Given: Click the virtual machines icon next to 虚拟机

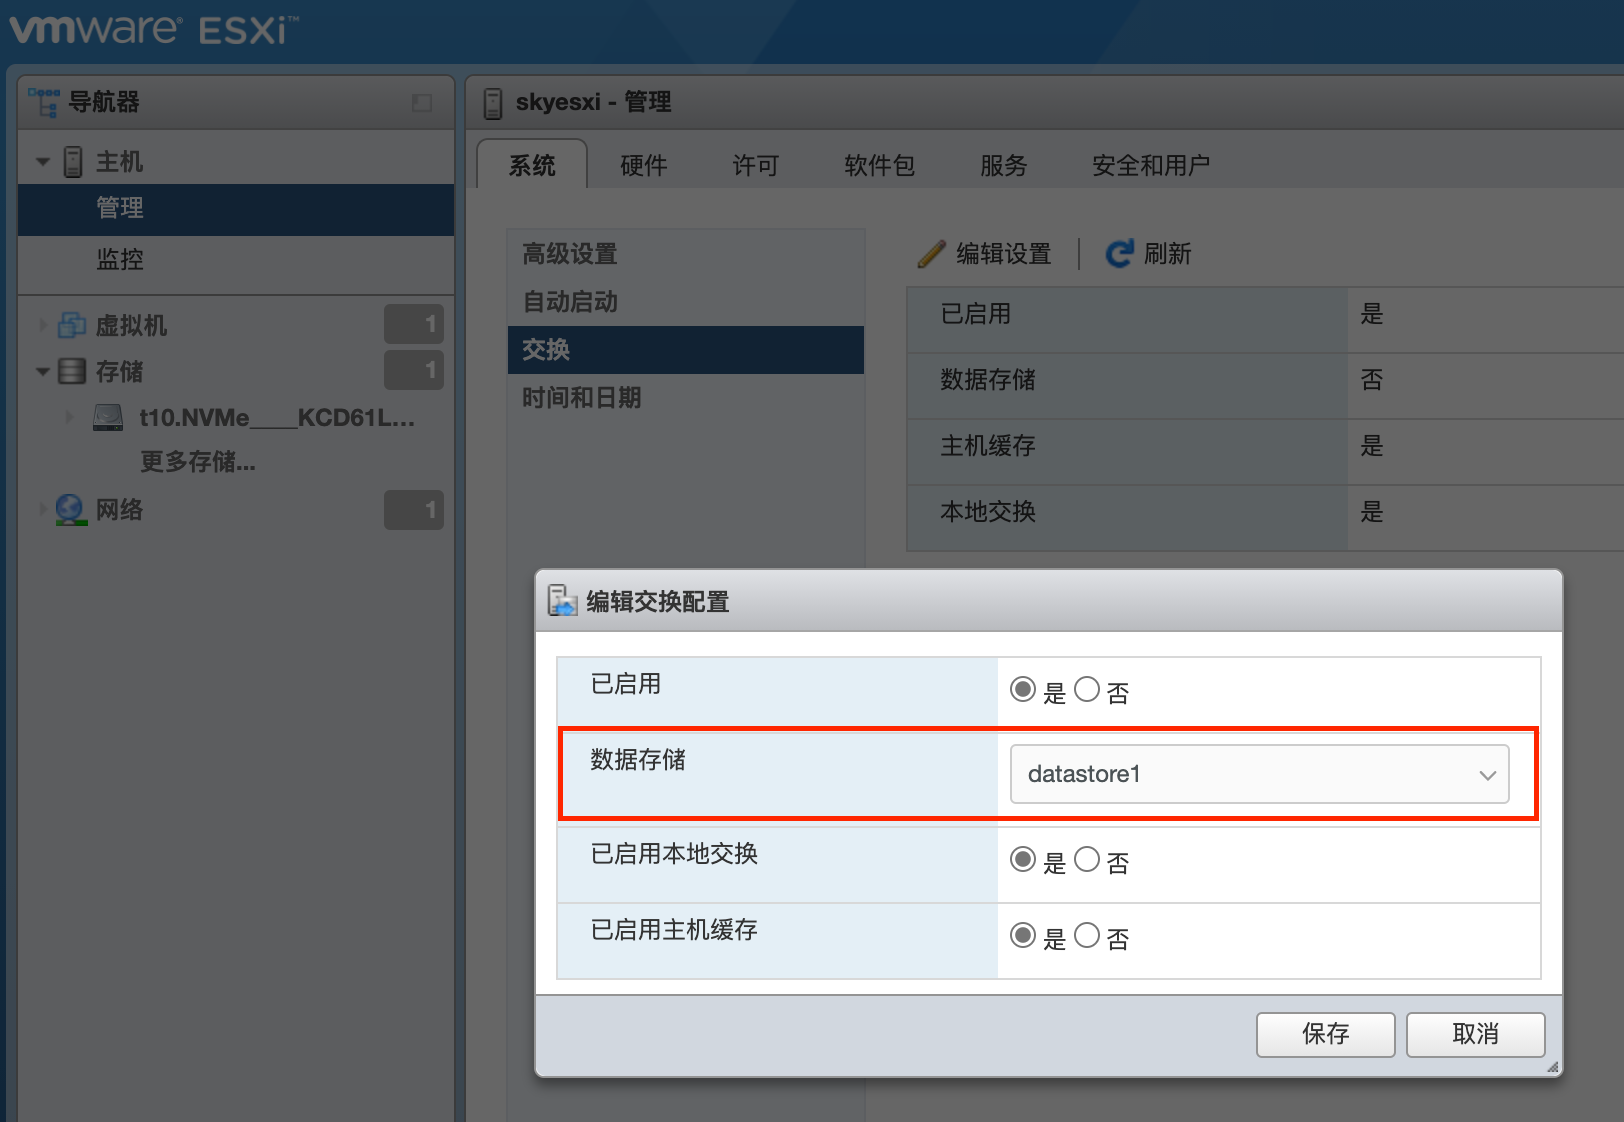Looking at the screenshot, I should pyautogui.click(x=71, y=325).
